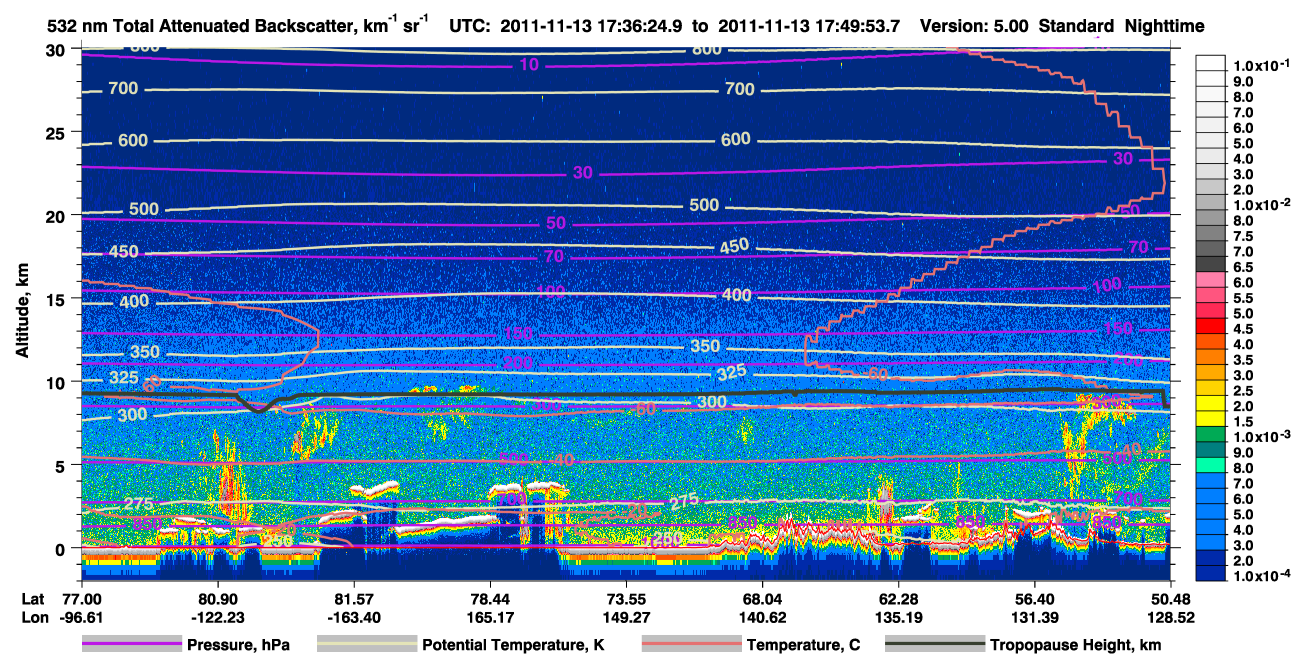The height and width of the screenshot is (667, 1300).
Task: Click the altitude axis tick label 20
Action: pos(57,215)
